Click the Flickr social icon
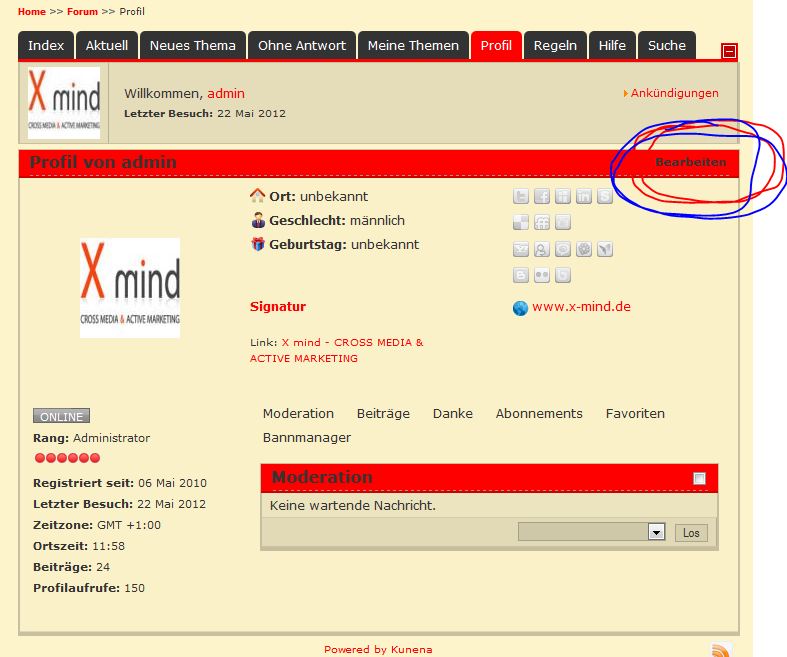The image size is (787, 657). (x=542, y=276)
